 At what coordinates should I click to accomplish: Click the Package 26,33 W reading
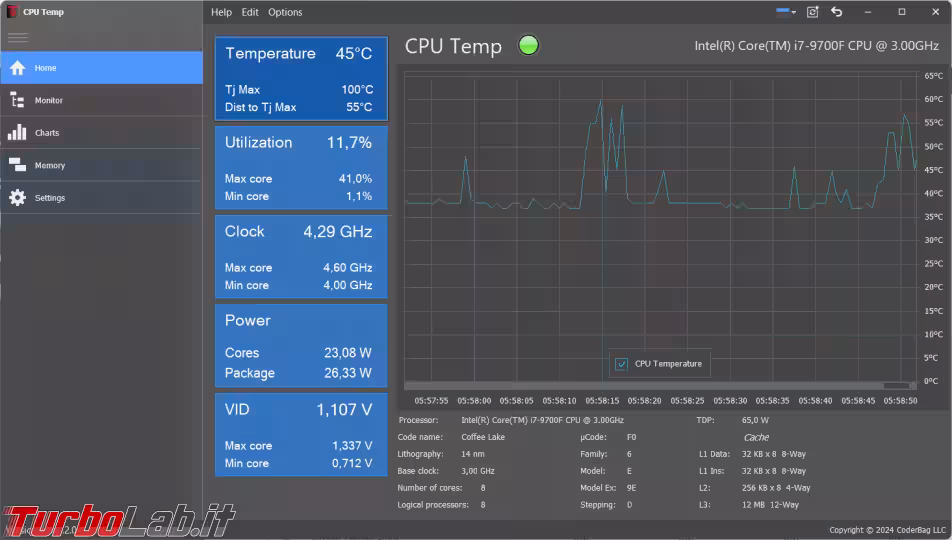tap(347, 373)
